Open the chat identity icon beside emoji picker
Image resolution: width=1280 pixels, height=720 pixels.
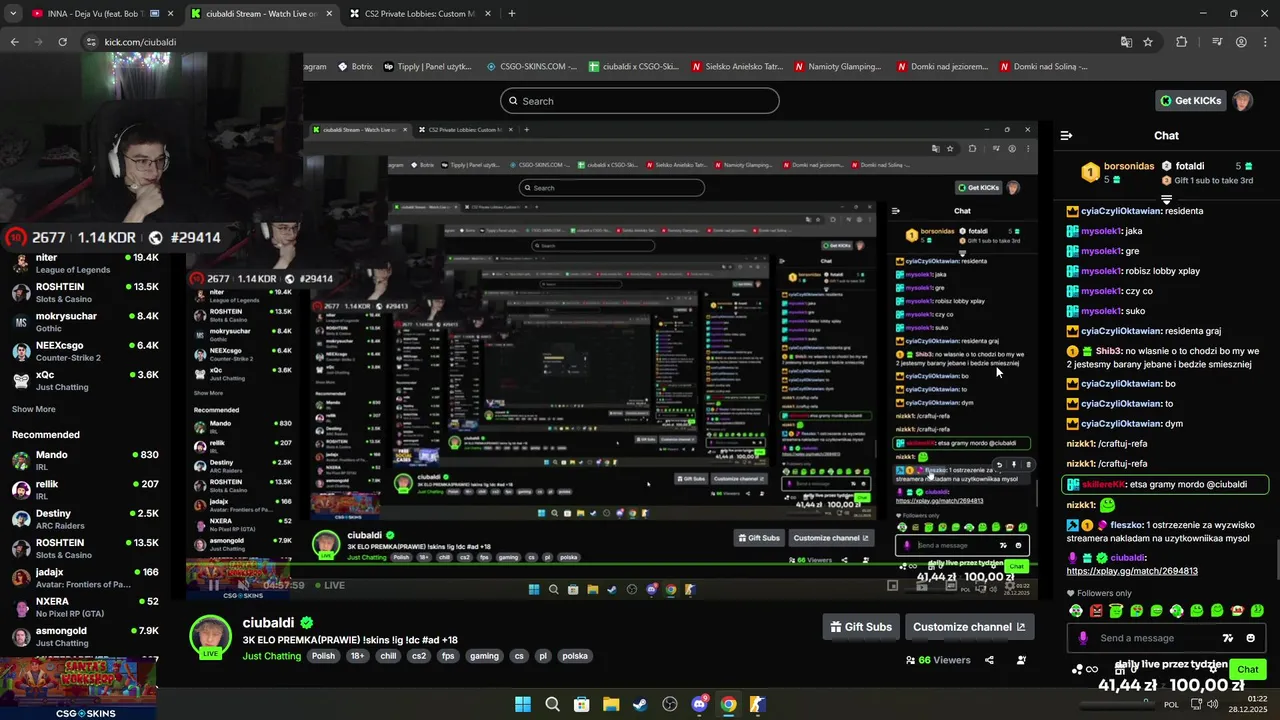click(x=1228, y=638)
